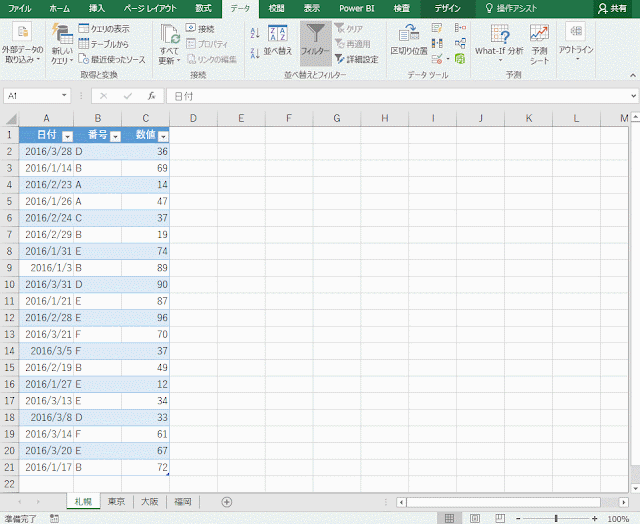Click the Remove Duplicates icon

(437, 43)
